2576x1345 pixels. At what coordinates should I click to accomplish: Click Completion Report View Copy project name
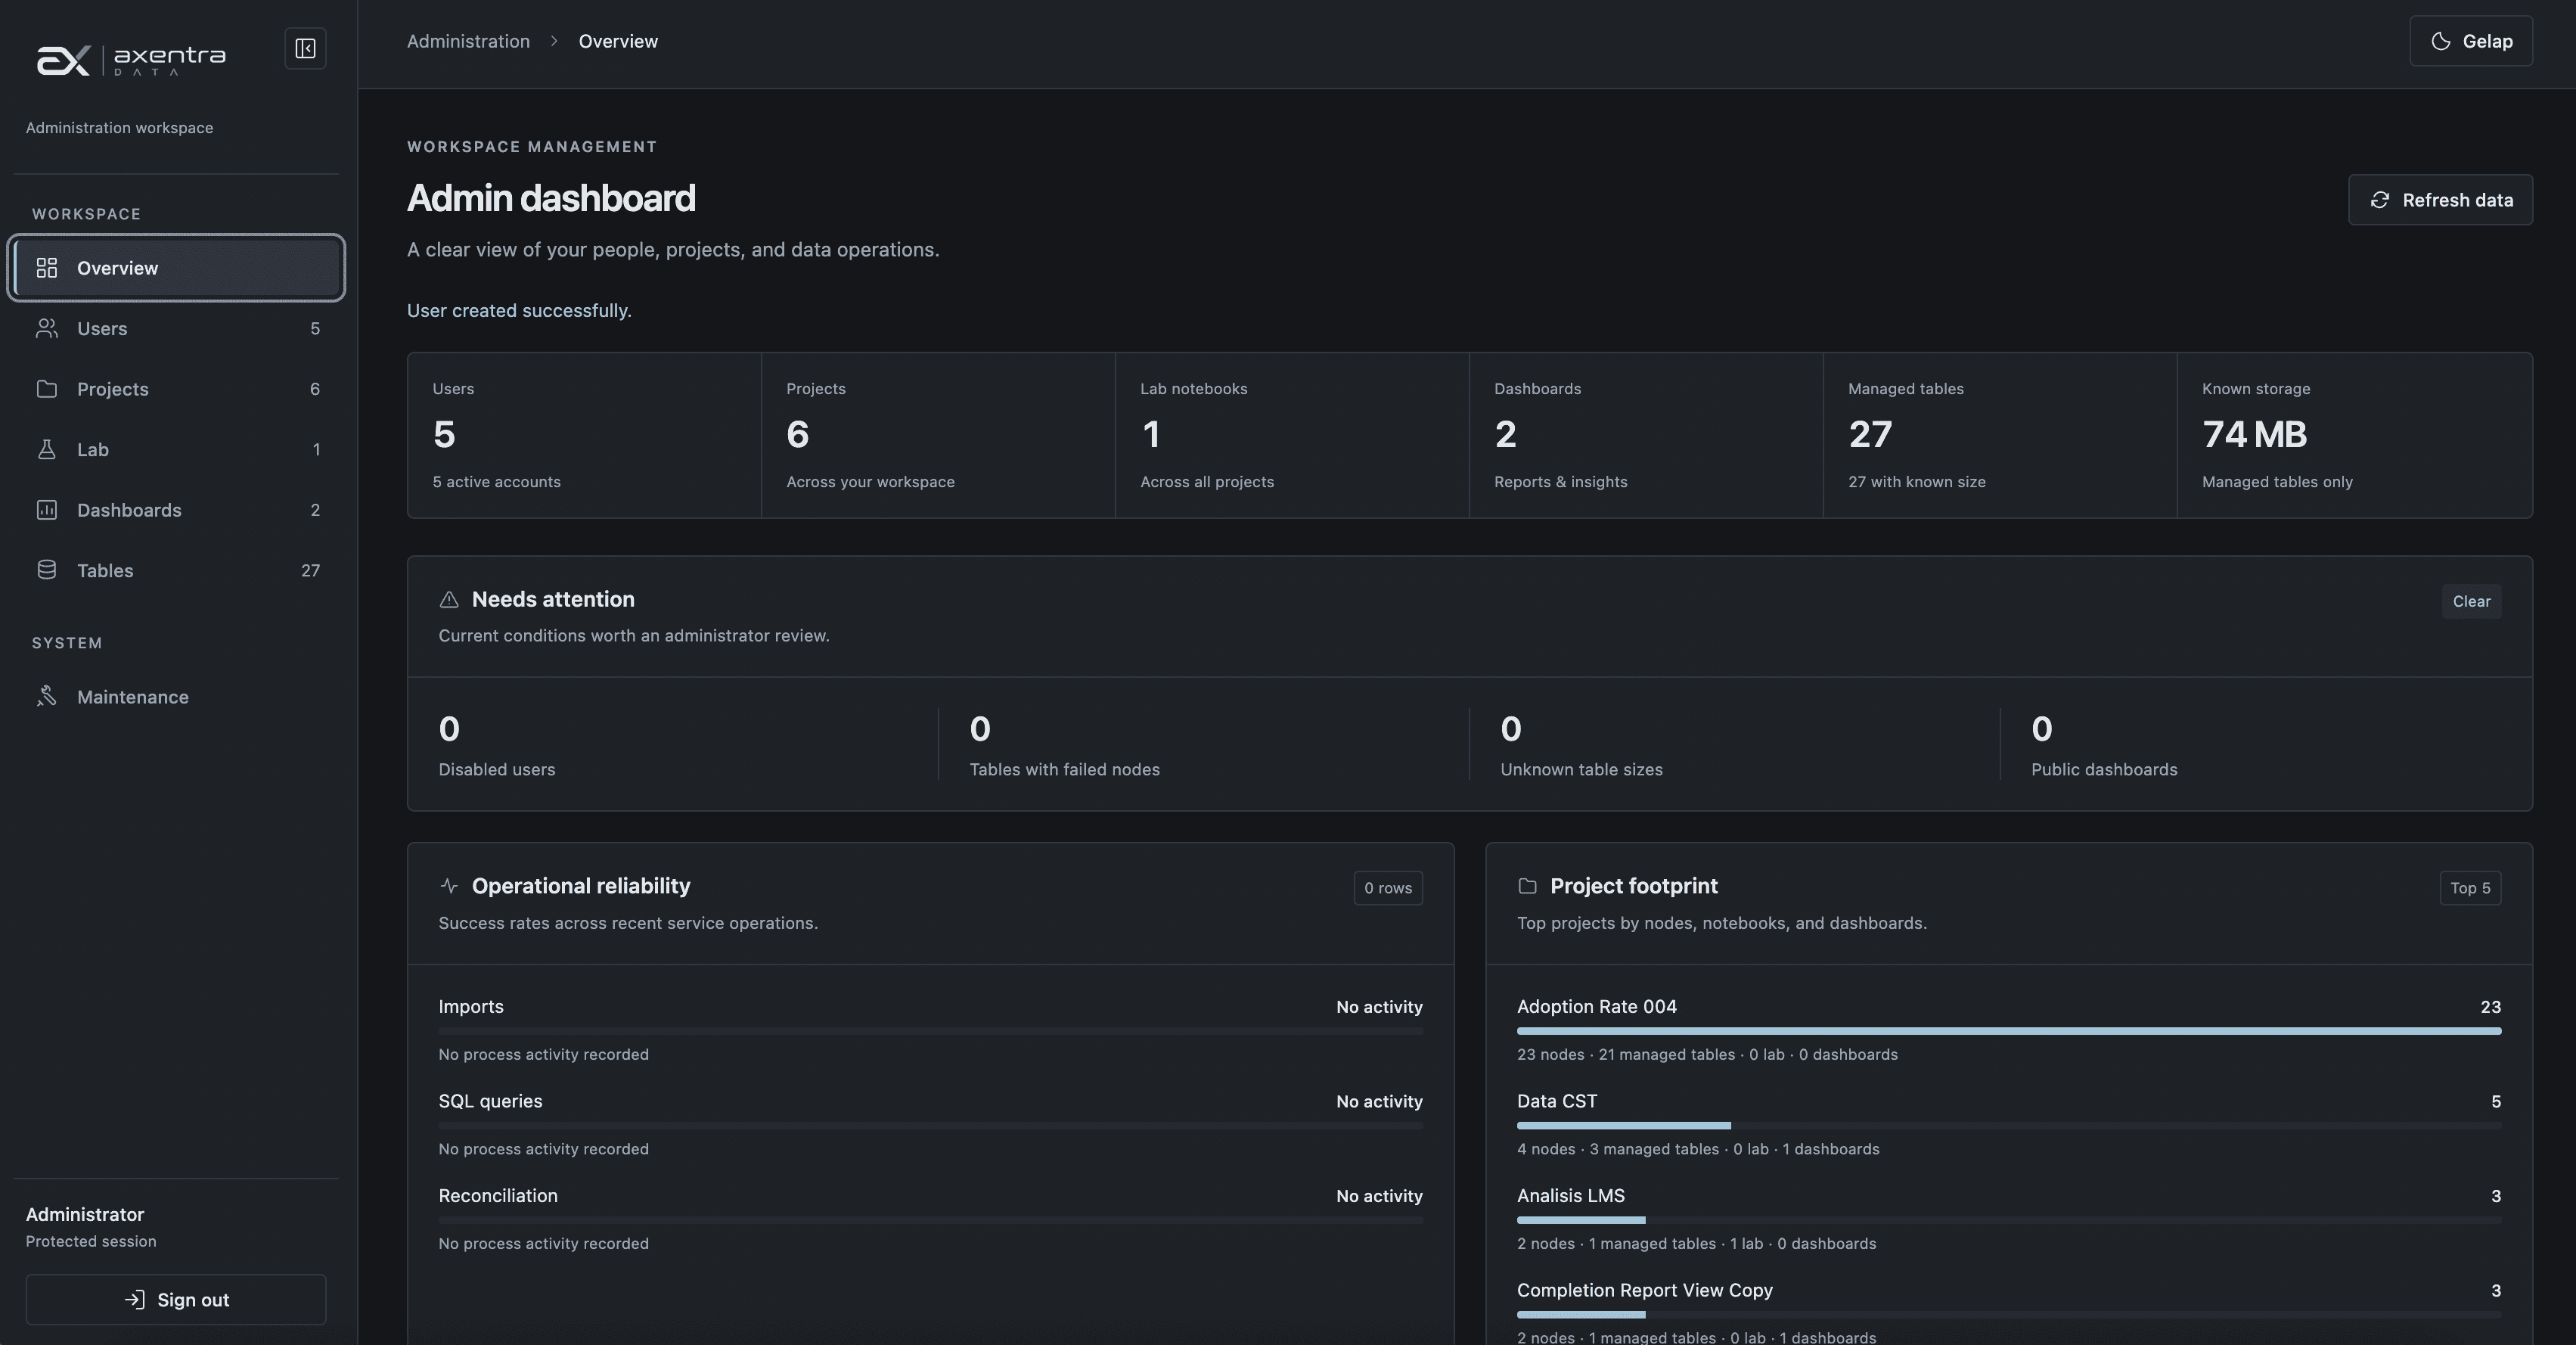coord(1644,1290)
